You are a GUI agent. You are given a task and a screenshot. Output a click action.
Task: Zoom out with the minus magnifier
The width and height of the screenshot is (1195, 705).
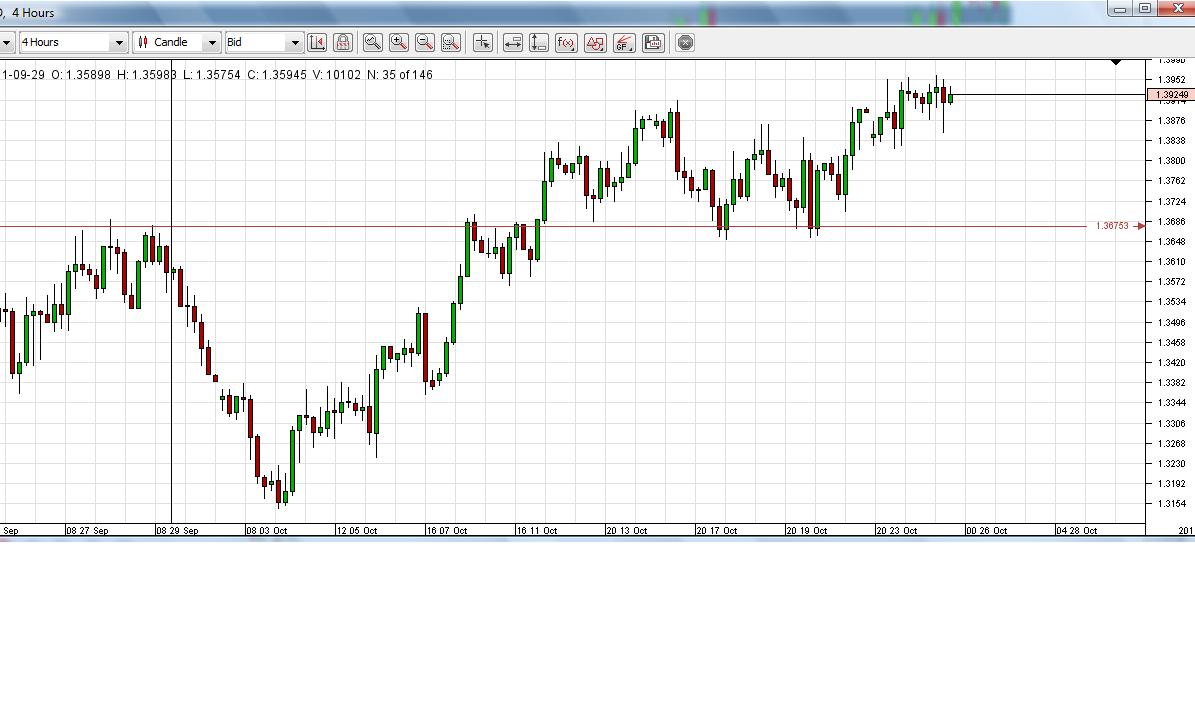pyautogui.click(x=424, y=43)
